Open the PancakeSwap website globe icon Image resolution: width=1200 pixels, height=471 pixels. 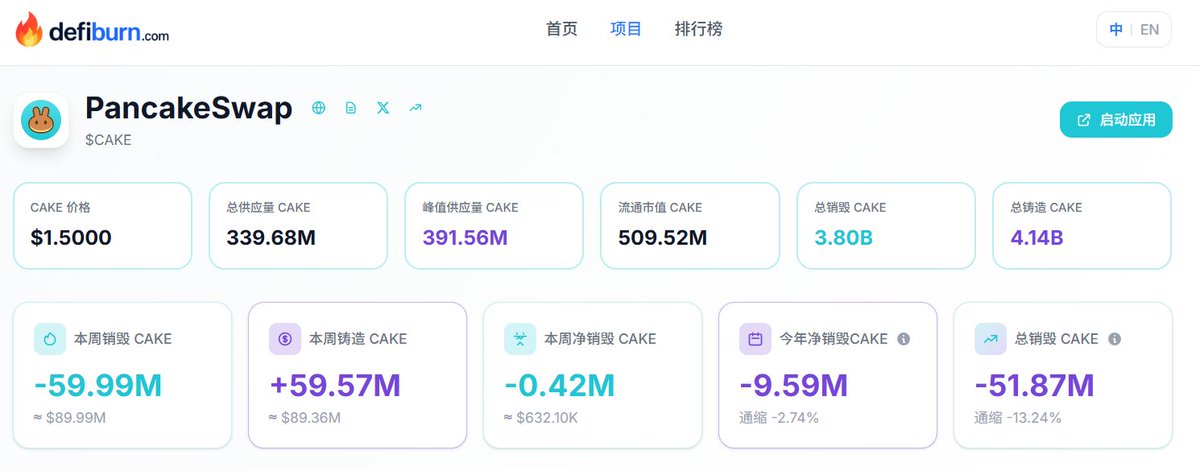pos(319,107)
